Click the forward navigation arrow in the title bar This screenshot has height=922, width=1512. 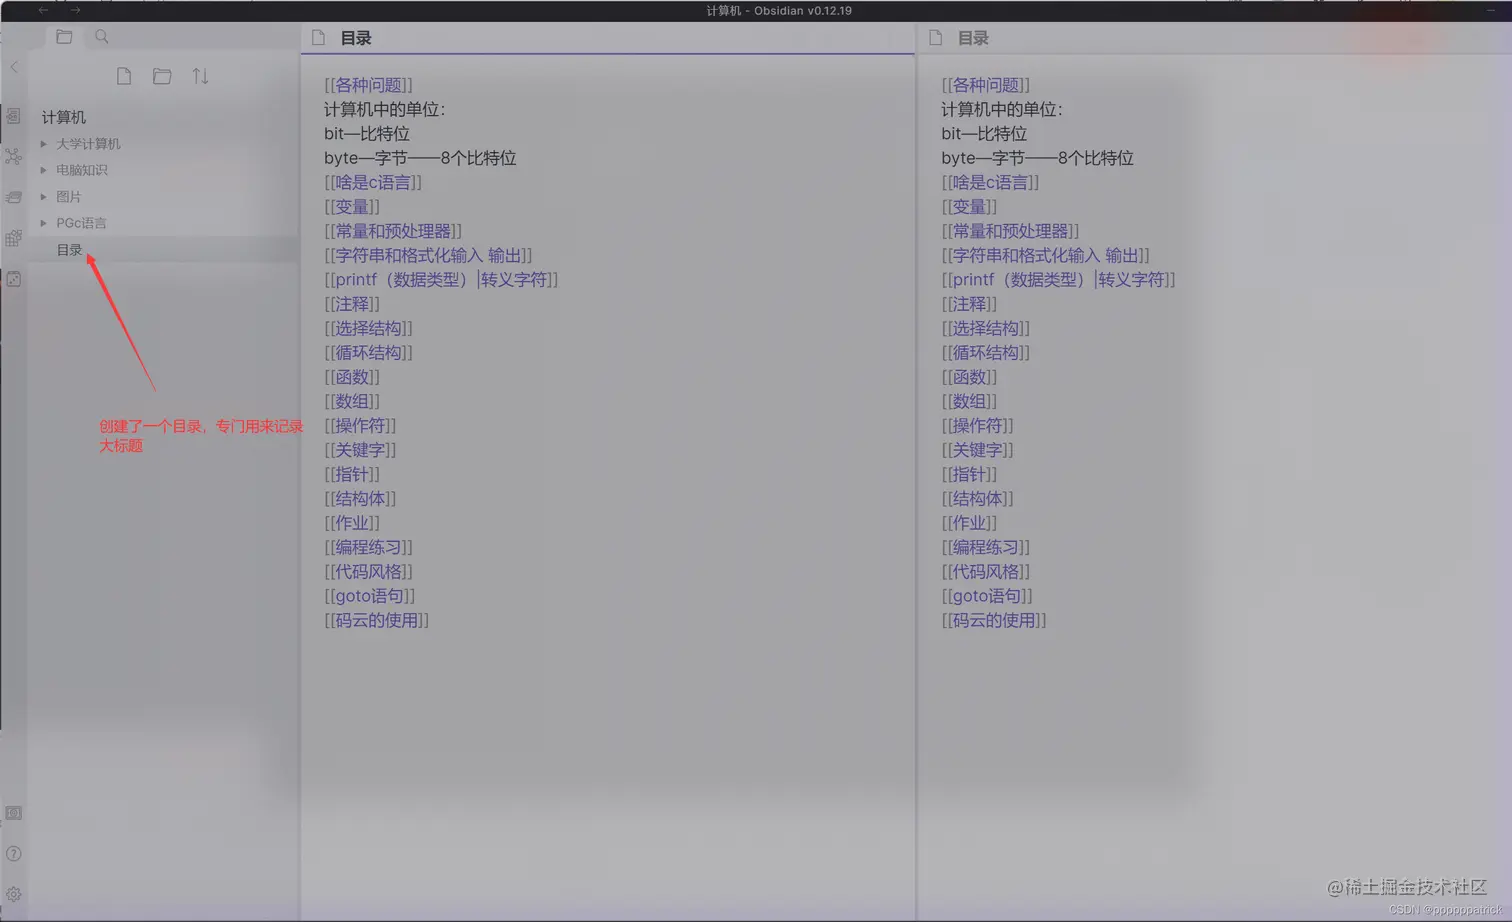(x=75, y=10)
